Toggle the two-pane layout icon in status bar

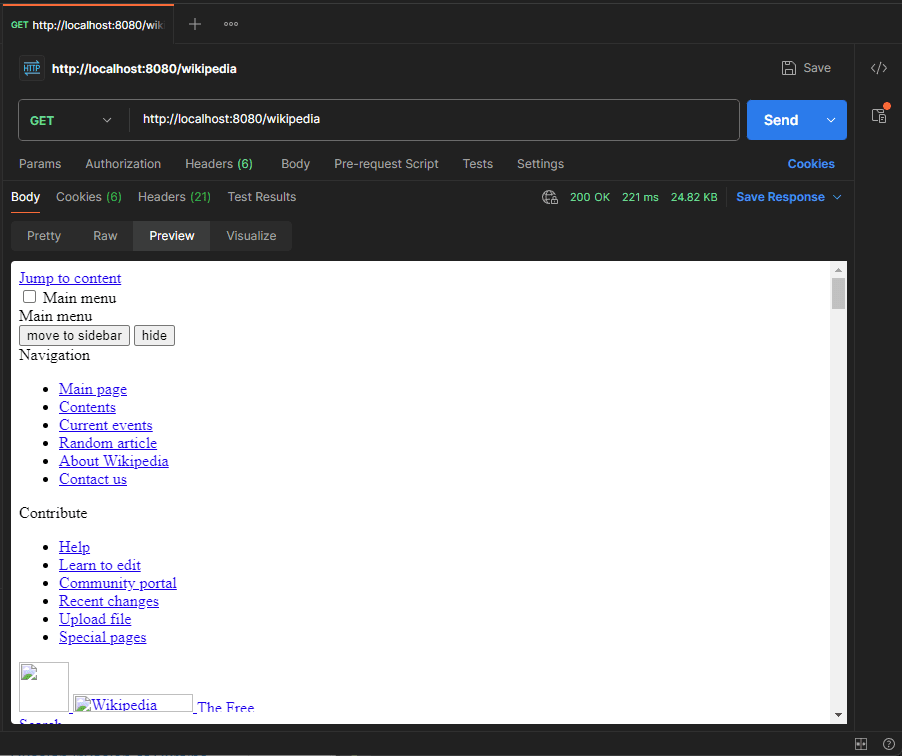point(861,744)
